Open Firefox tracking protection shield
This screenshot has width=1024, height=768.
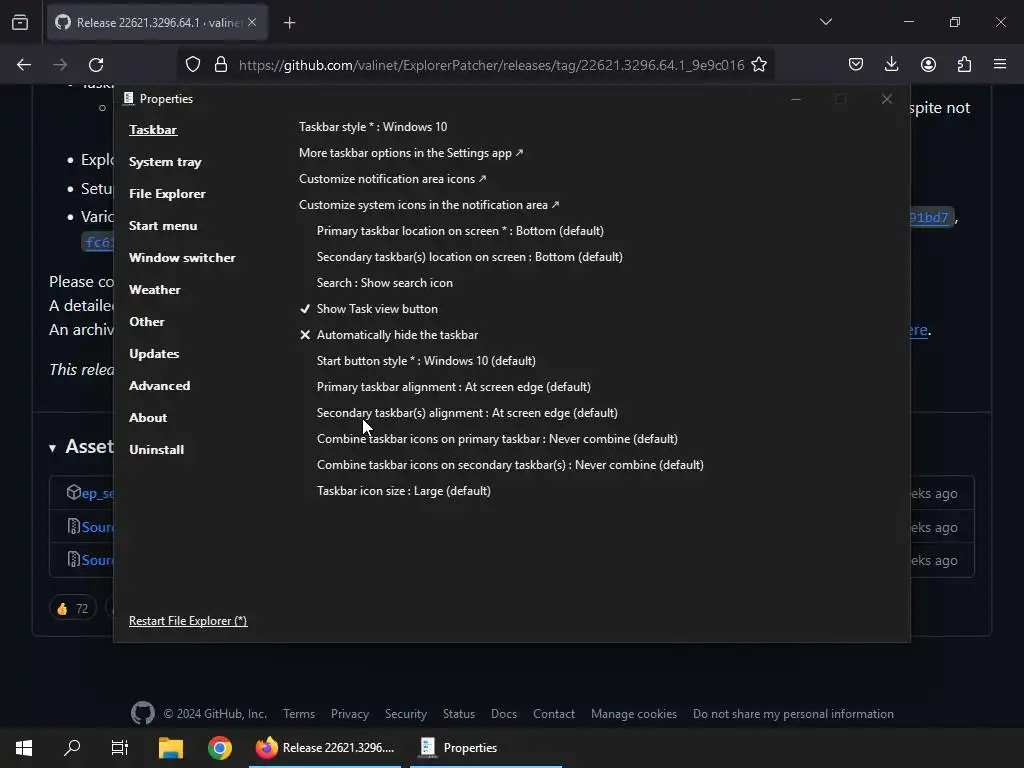193,65
